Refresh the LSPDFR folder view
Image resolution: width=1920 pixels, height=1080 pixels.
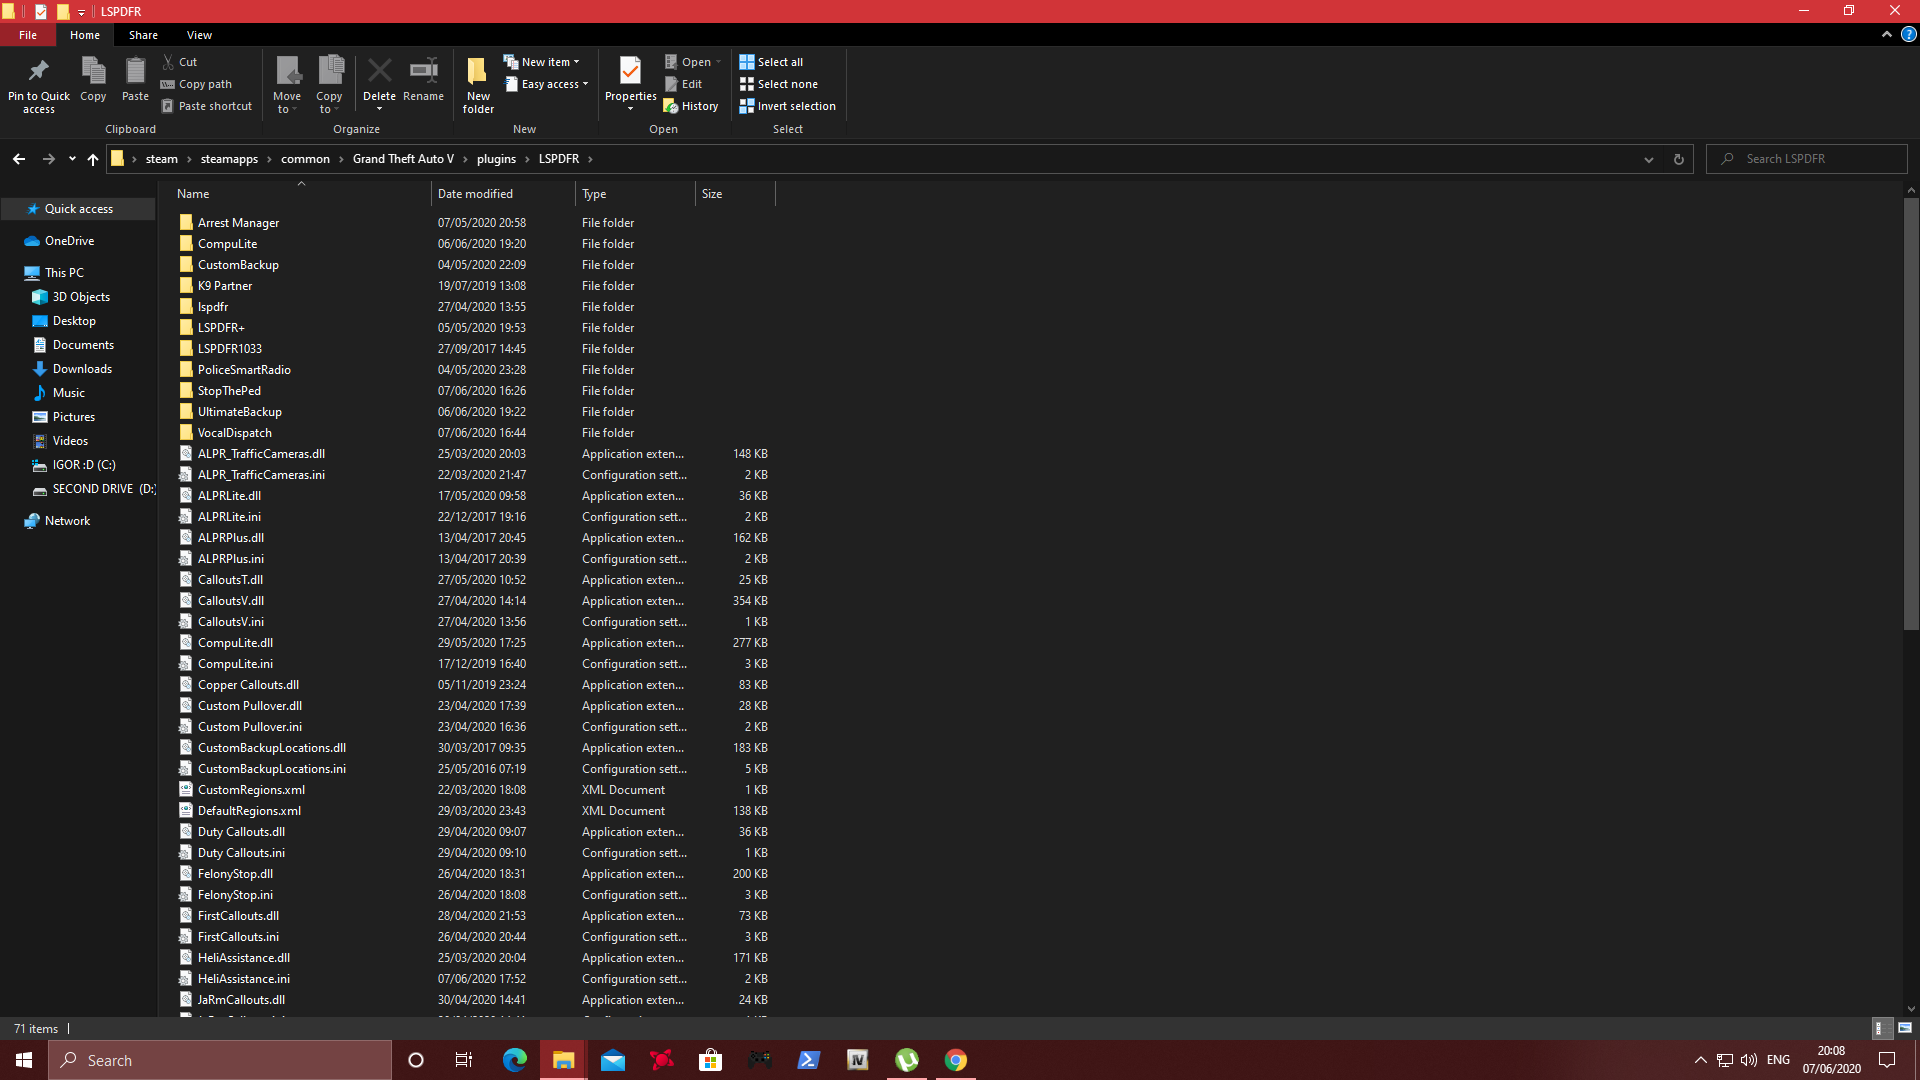pyautogui.click(x=1679, y=159)
